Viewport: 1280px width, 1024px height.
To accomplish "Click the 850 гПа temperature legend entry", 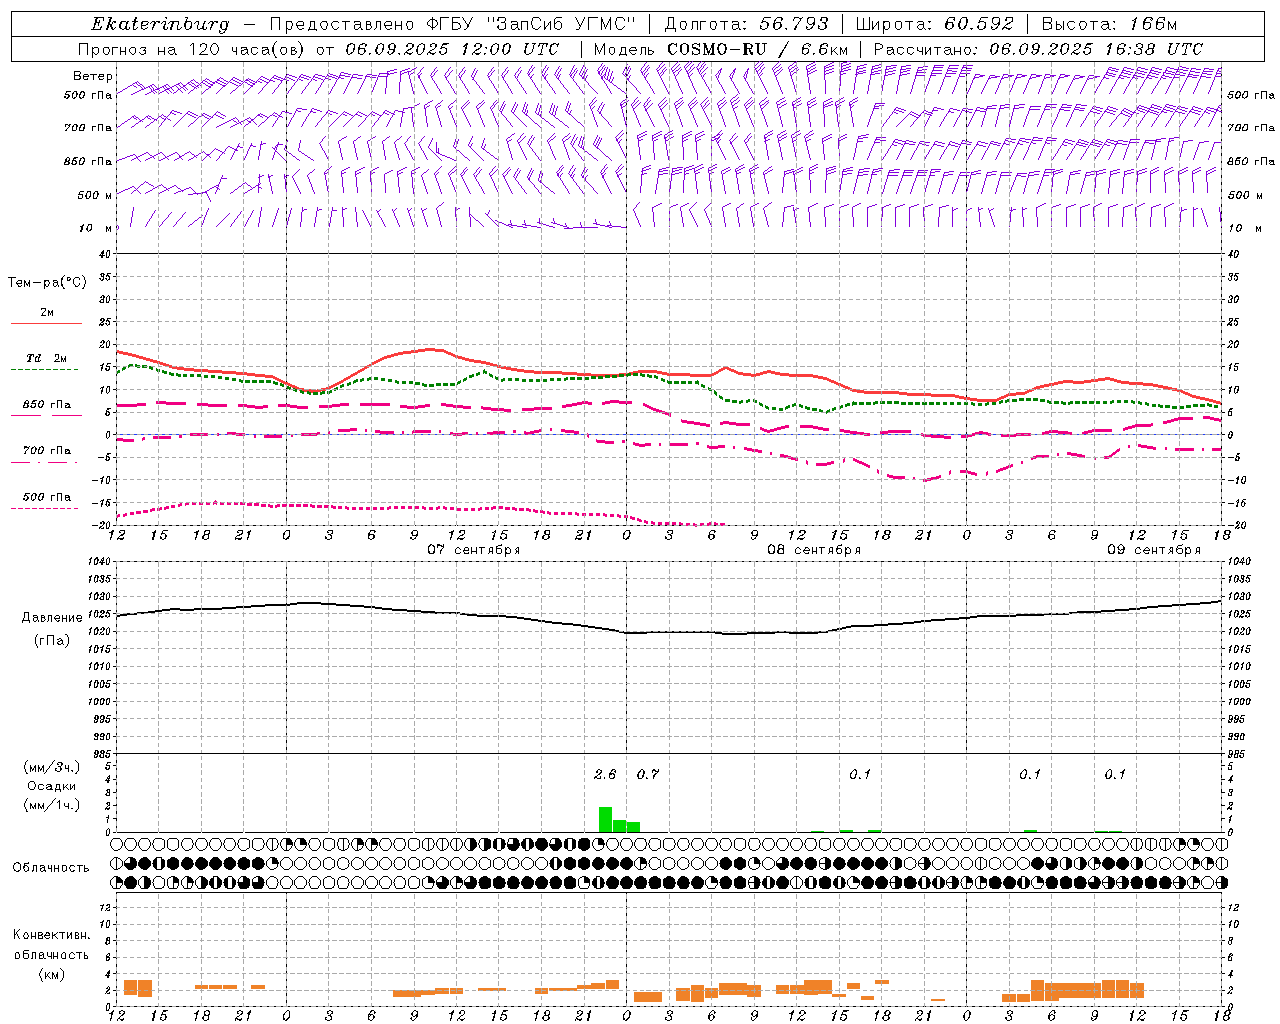I will (47, 405).
